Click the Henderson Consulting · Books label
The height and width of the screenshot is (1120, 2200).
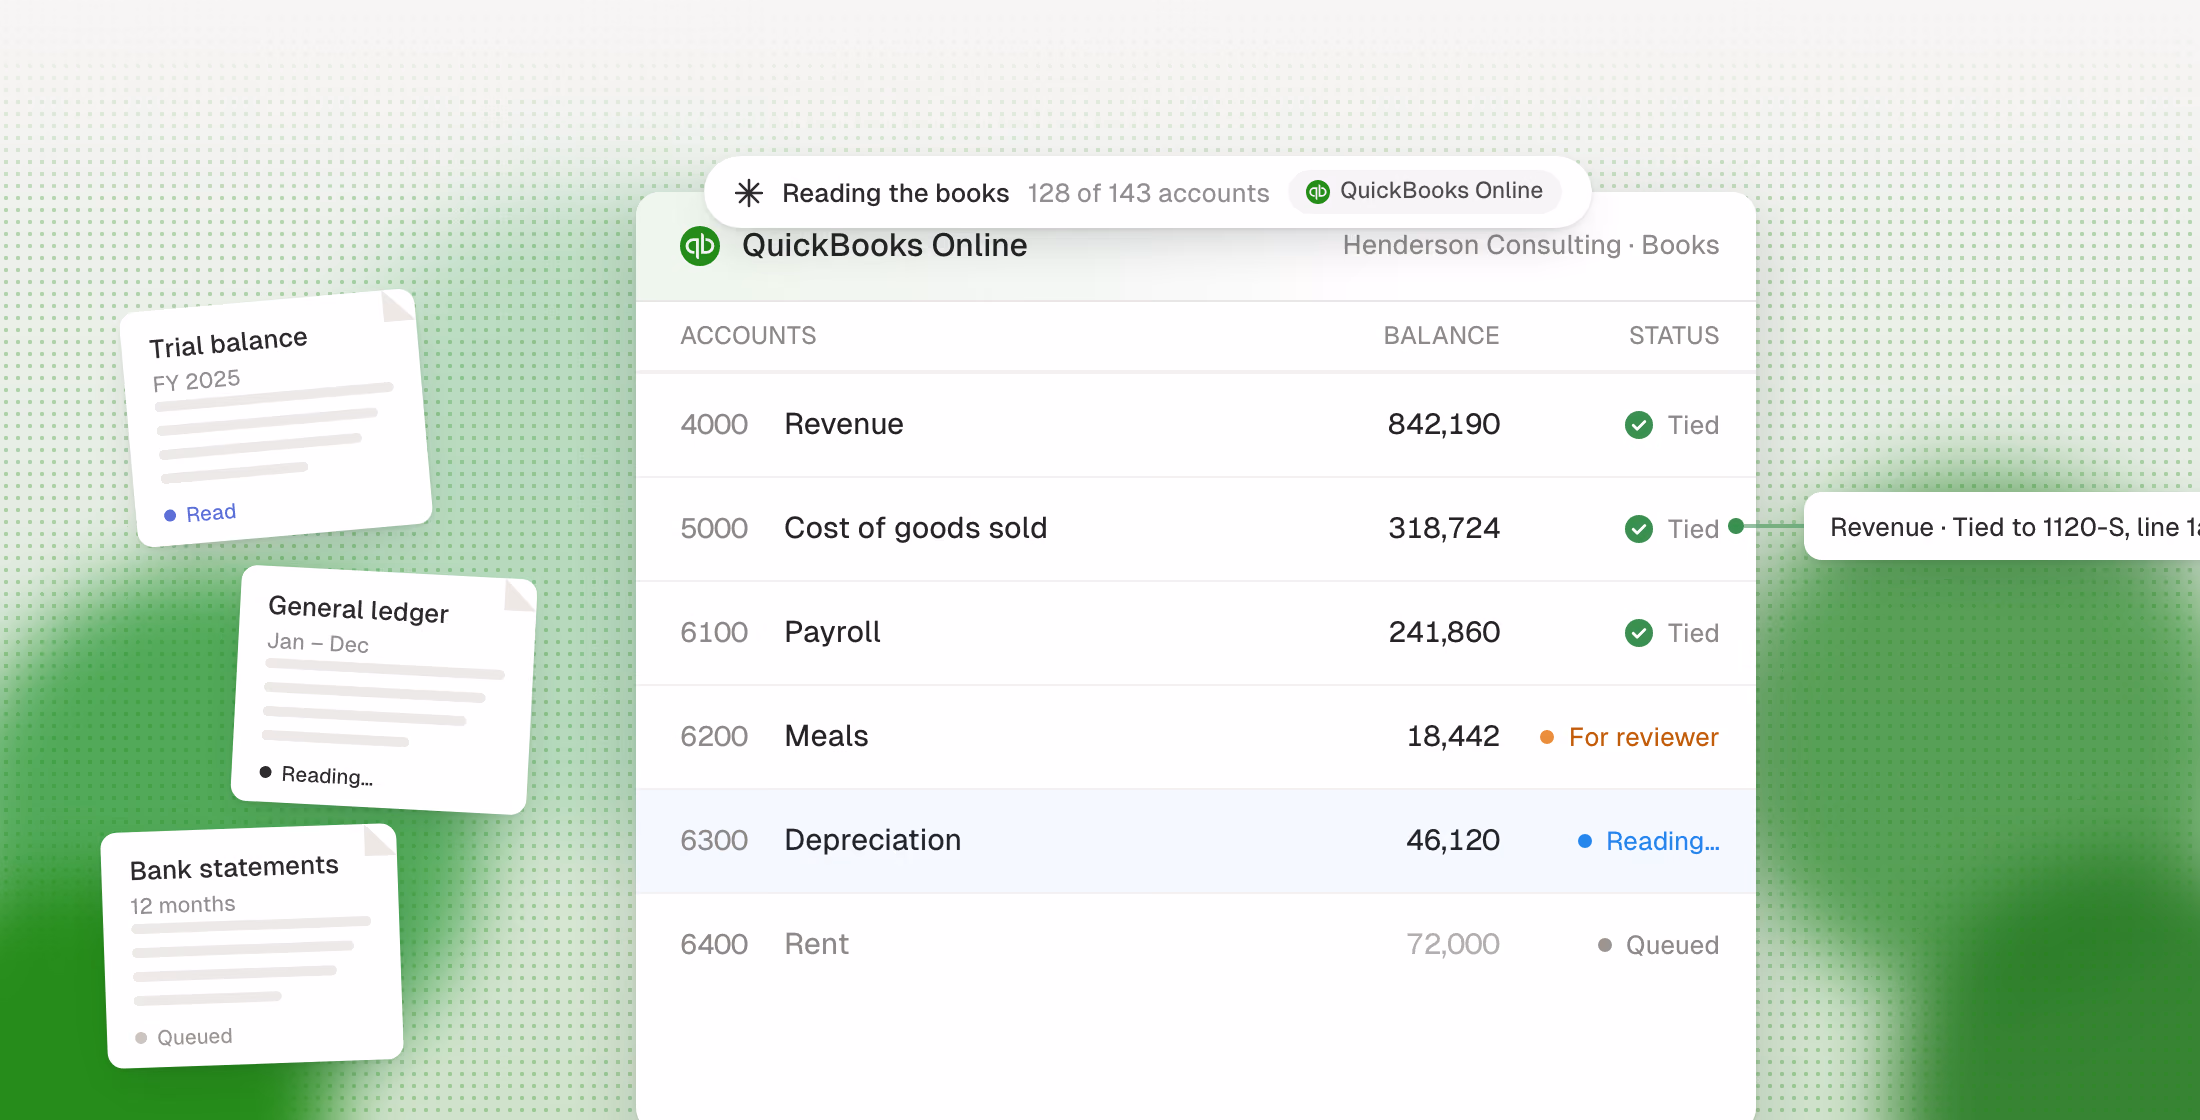click(x=1531, y=245)
